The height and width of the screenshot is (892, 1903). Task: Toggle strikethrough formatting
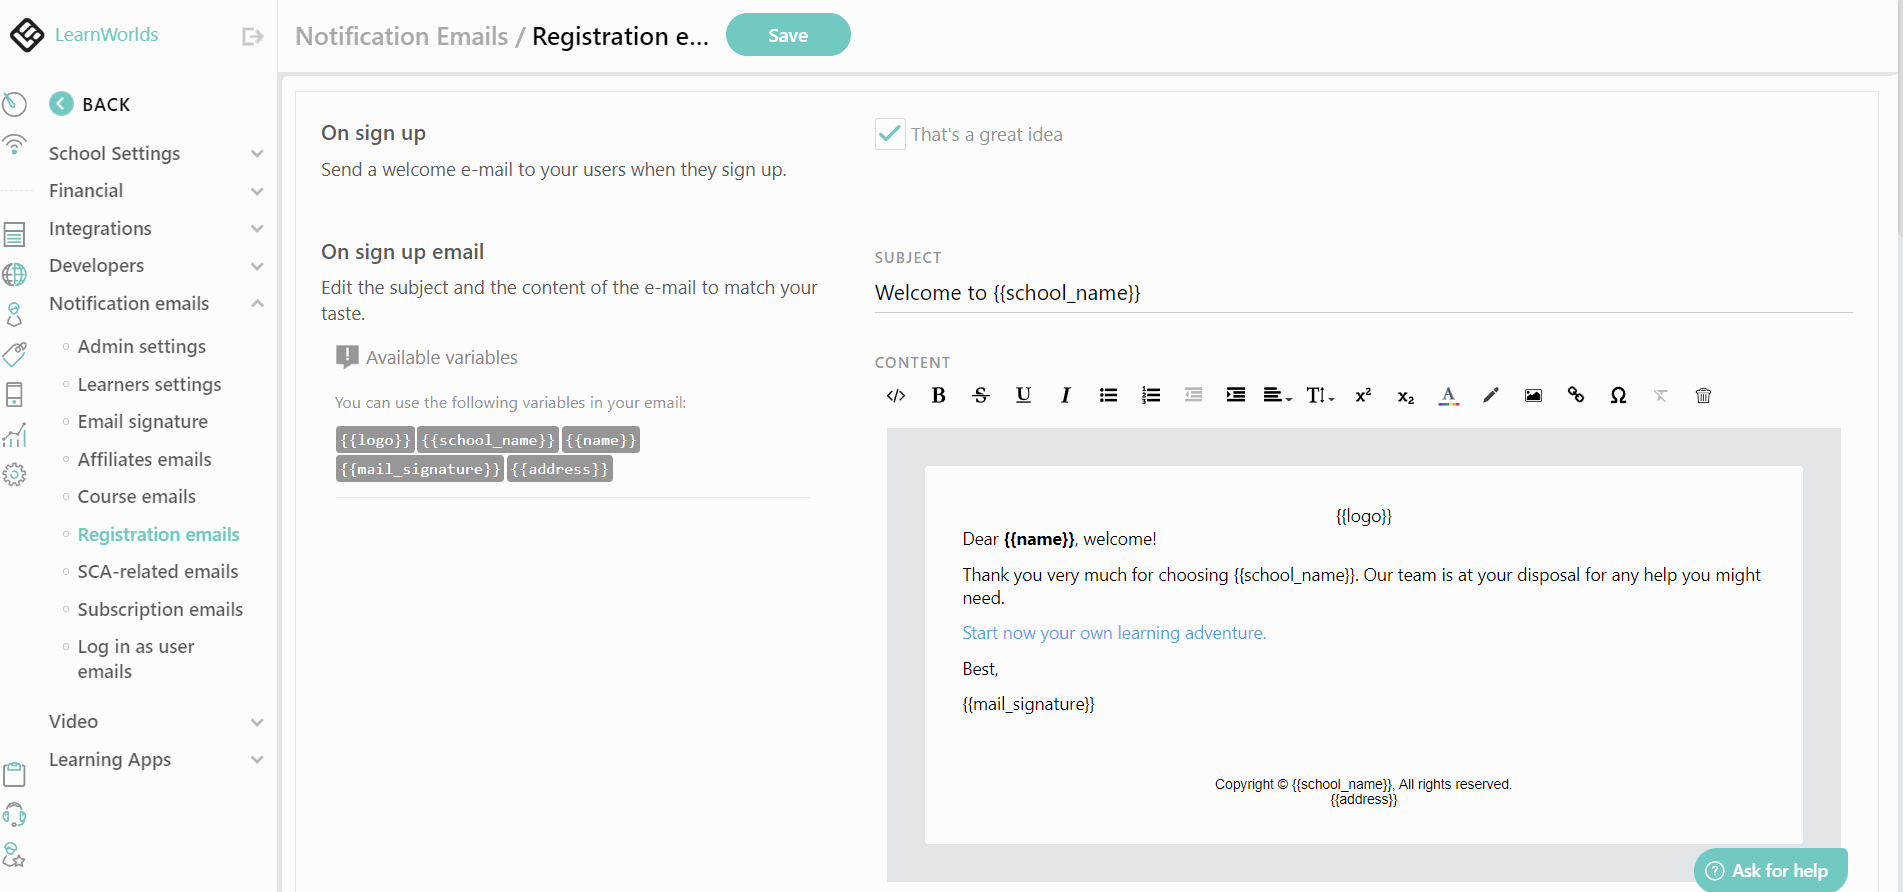point(980,395)
